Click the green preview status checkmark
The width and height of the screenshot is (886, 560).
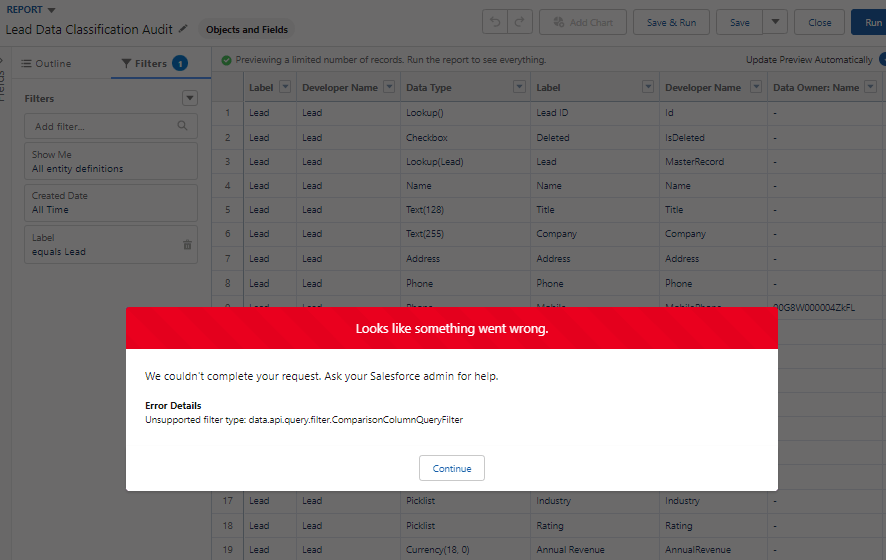(226, 60)
